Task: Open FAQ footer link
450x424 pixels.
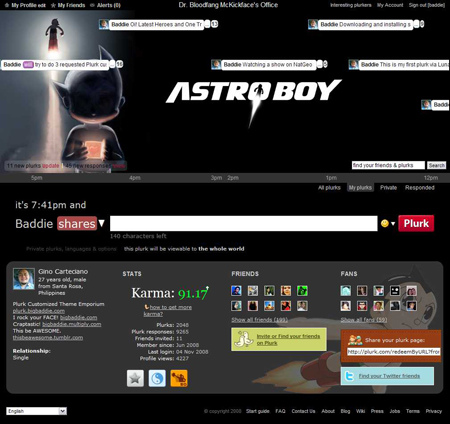Action: 280,411
